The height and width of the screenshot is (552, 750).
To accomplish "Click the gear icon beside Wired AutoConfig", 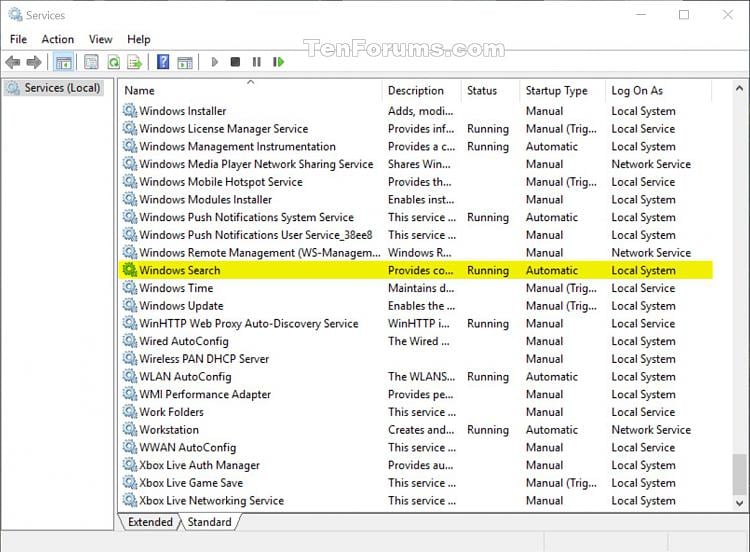I will tap(130, 341).
